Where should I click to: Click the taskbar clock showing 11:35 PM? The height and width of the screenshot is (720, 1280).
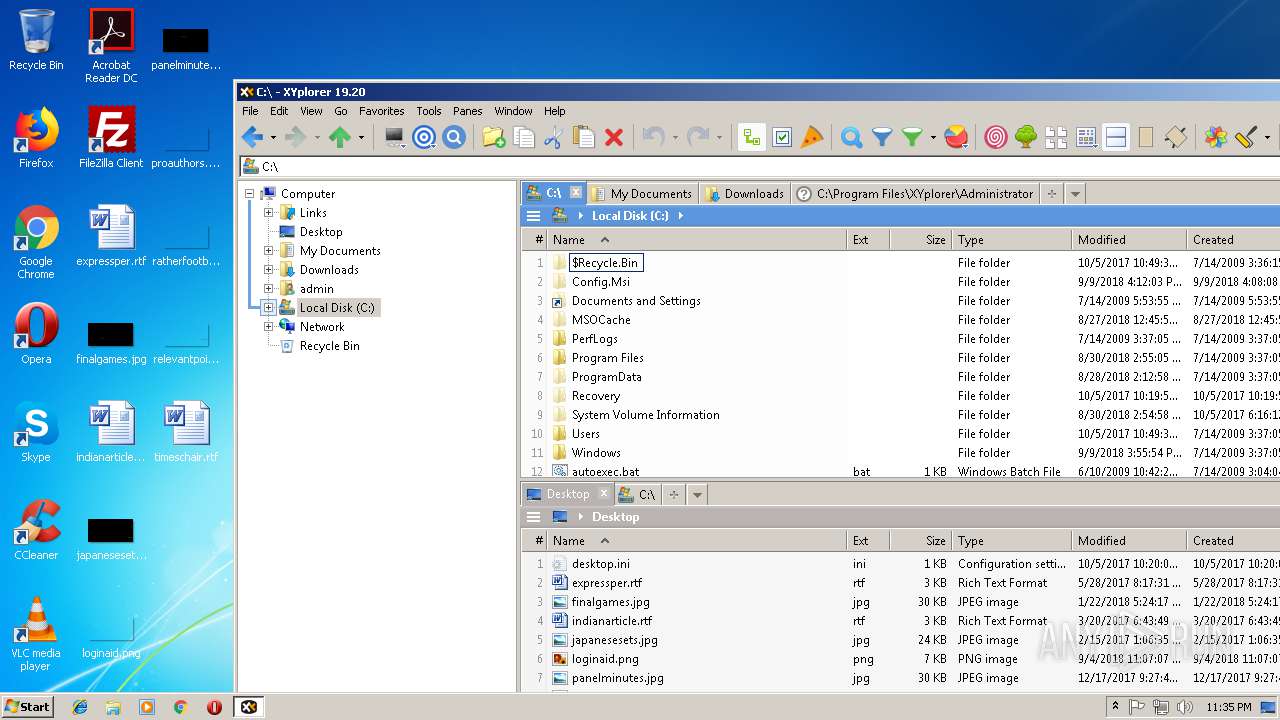1229,707
